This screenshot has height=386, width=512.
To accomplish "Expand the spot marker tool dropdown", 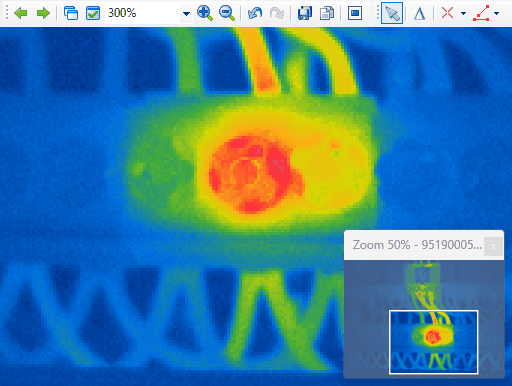I will click(463, 14).
